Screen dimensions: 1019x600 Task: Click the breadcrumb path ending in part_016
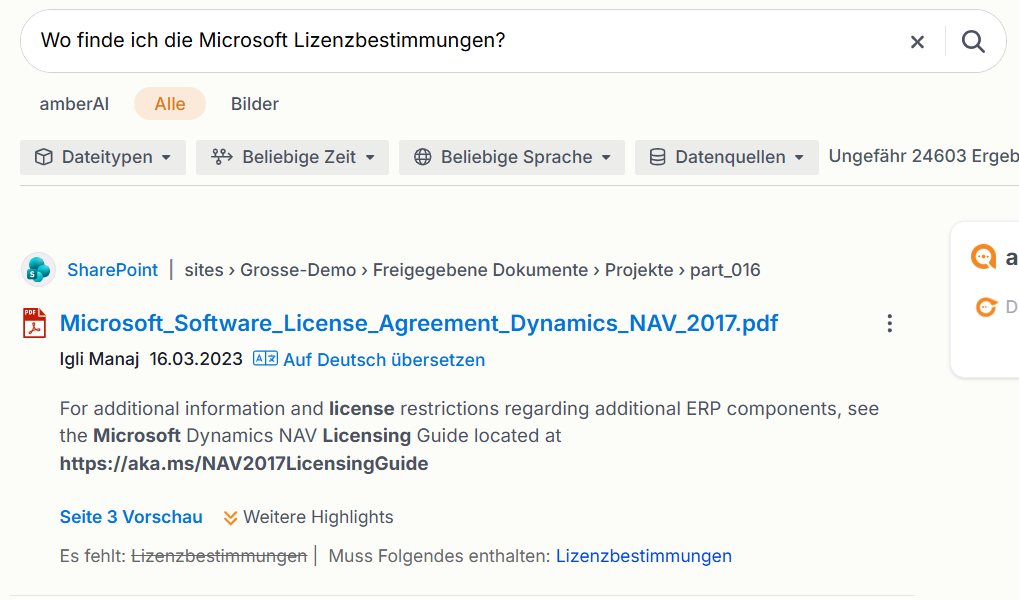pos(472,270)
